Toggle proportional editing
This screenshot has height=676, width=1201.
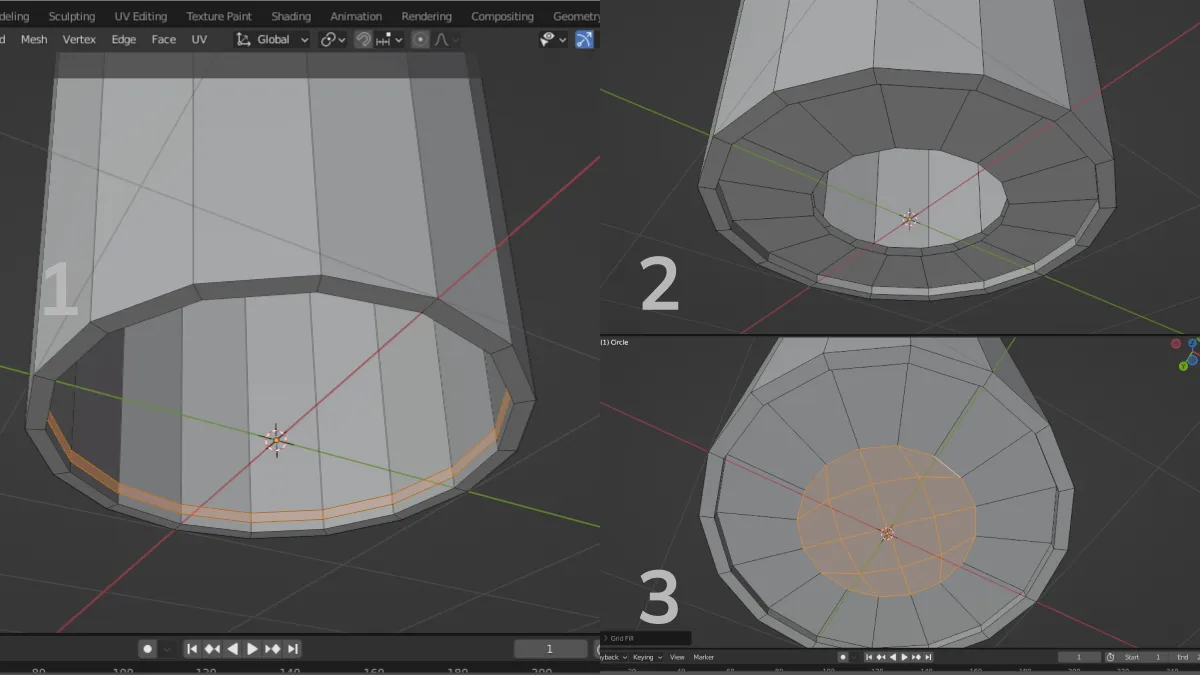(420, 39)
